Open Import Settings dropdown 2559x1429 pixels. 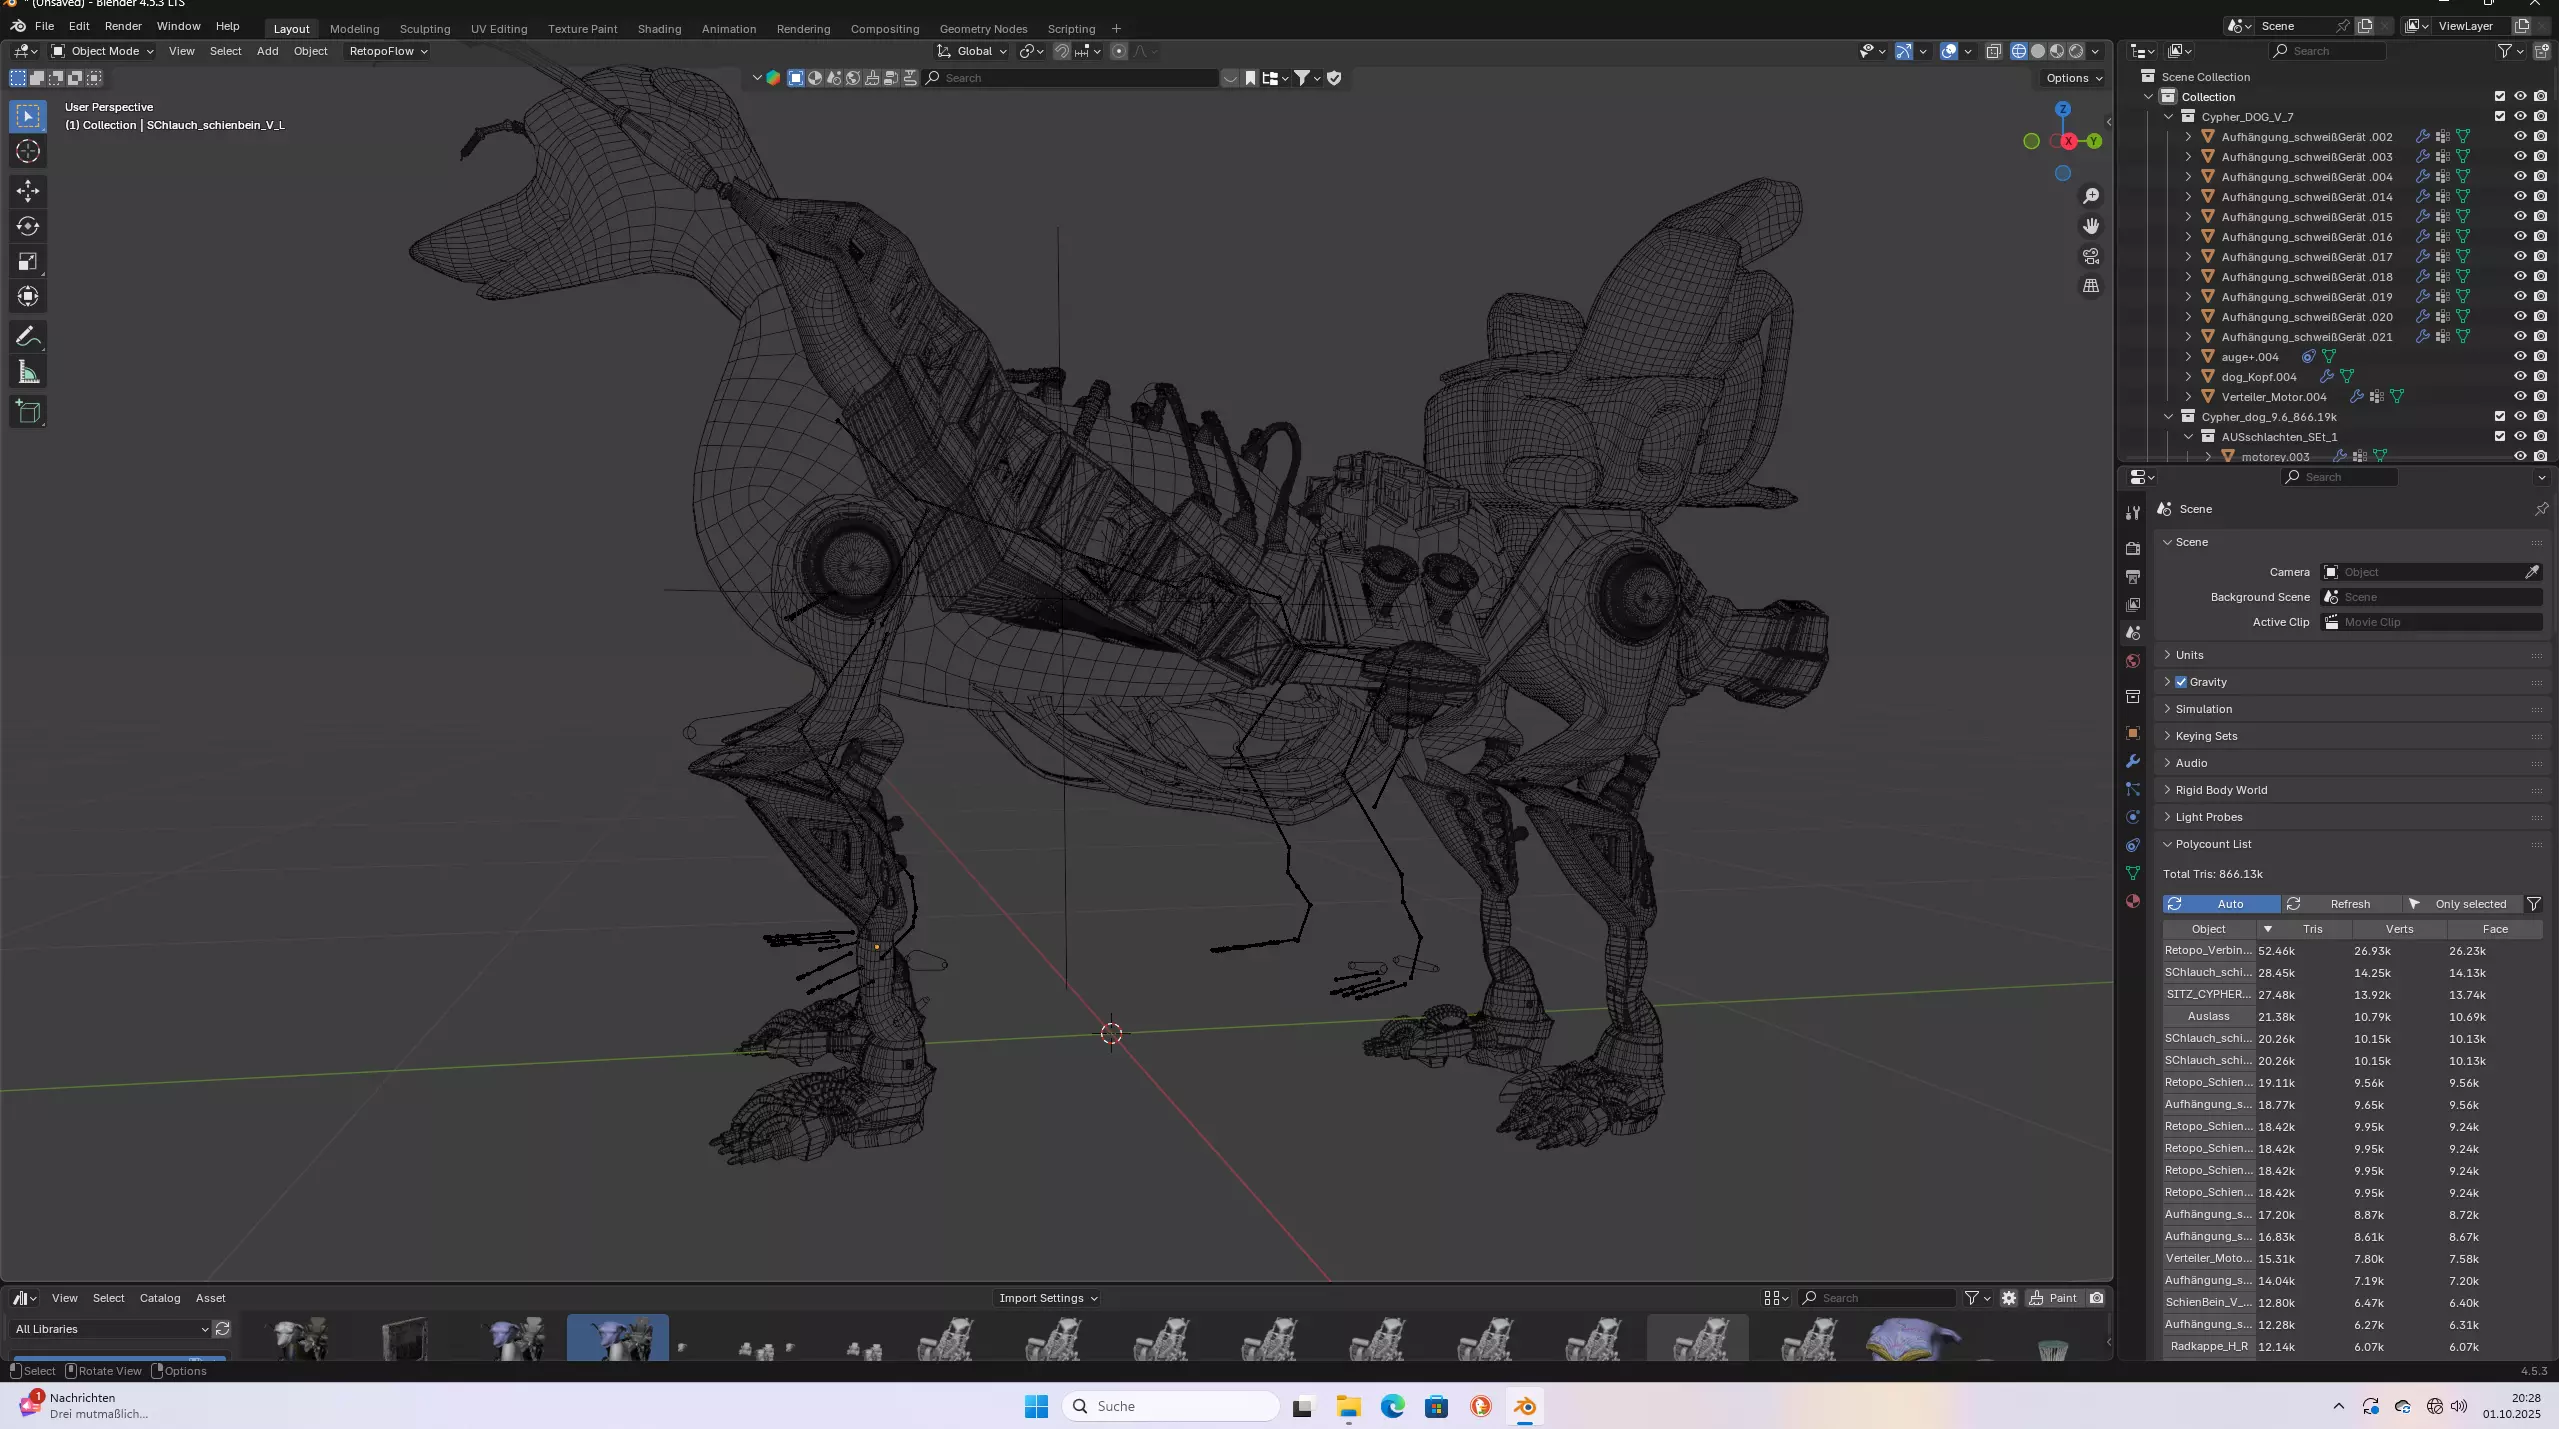coord(1047,1298)
